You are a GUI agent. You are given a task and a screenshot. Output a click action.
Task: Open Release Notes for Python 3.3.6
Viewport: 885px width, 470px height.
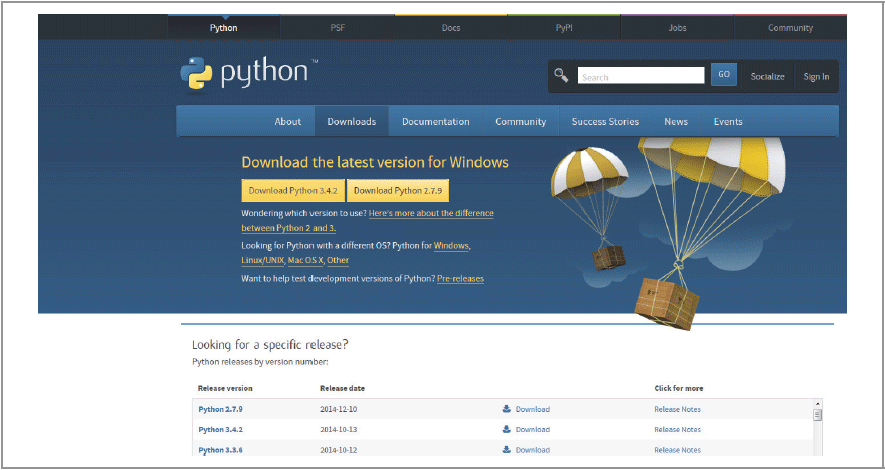click(x=677, y=450)
